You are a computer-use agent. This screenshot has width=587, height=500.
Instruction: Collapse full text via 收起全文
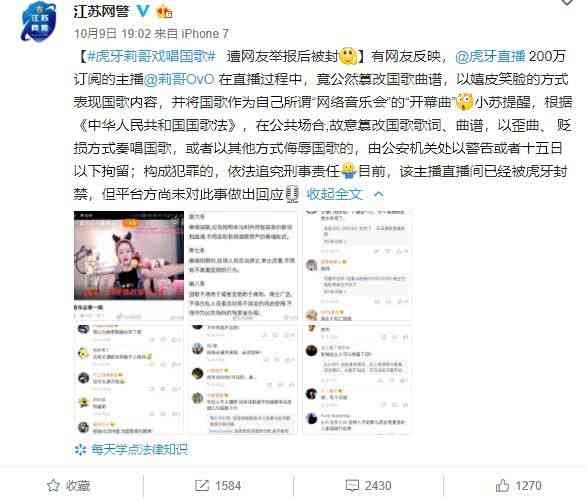(335, 194)
